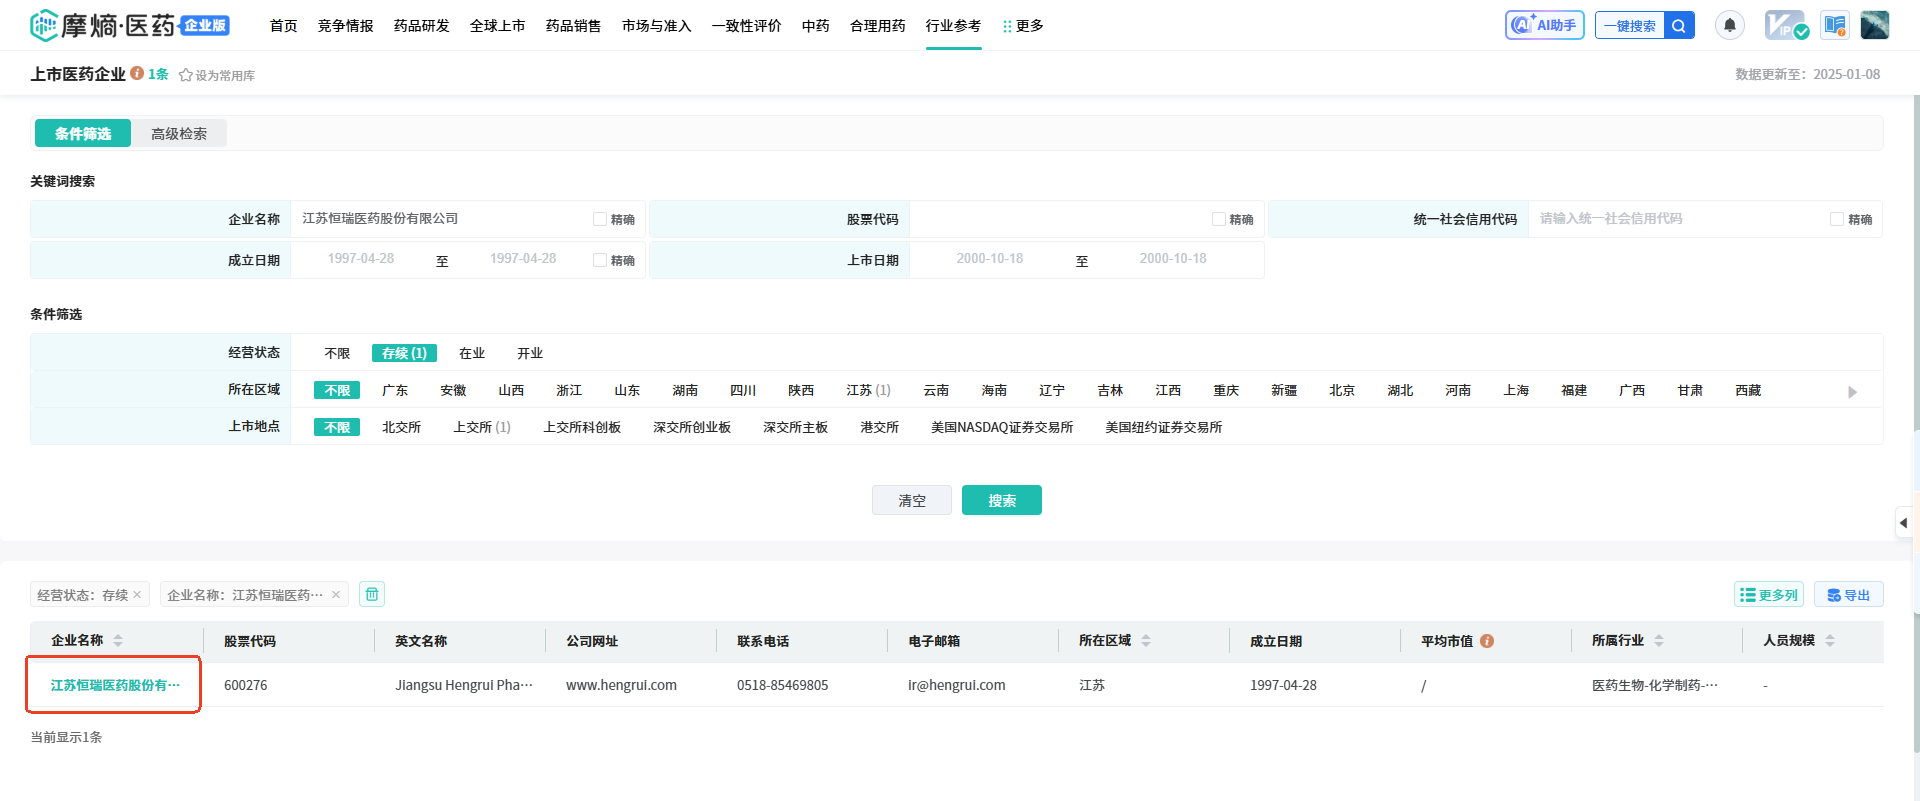Open the AI助手 assistant
This screenshot has width=1920, height=801.
pos(1544,25)
